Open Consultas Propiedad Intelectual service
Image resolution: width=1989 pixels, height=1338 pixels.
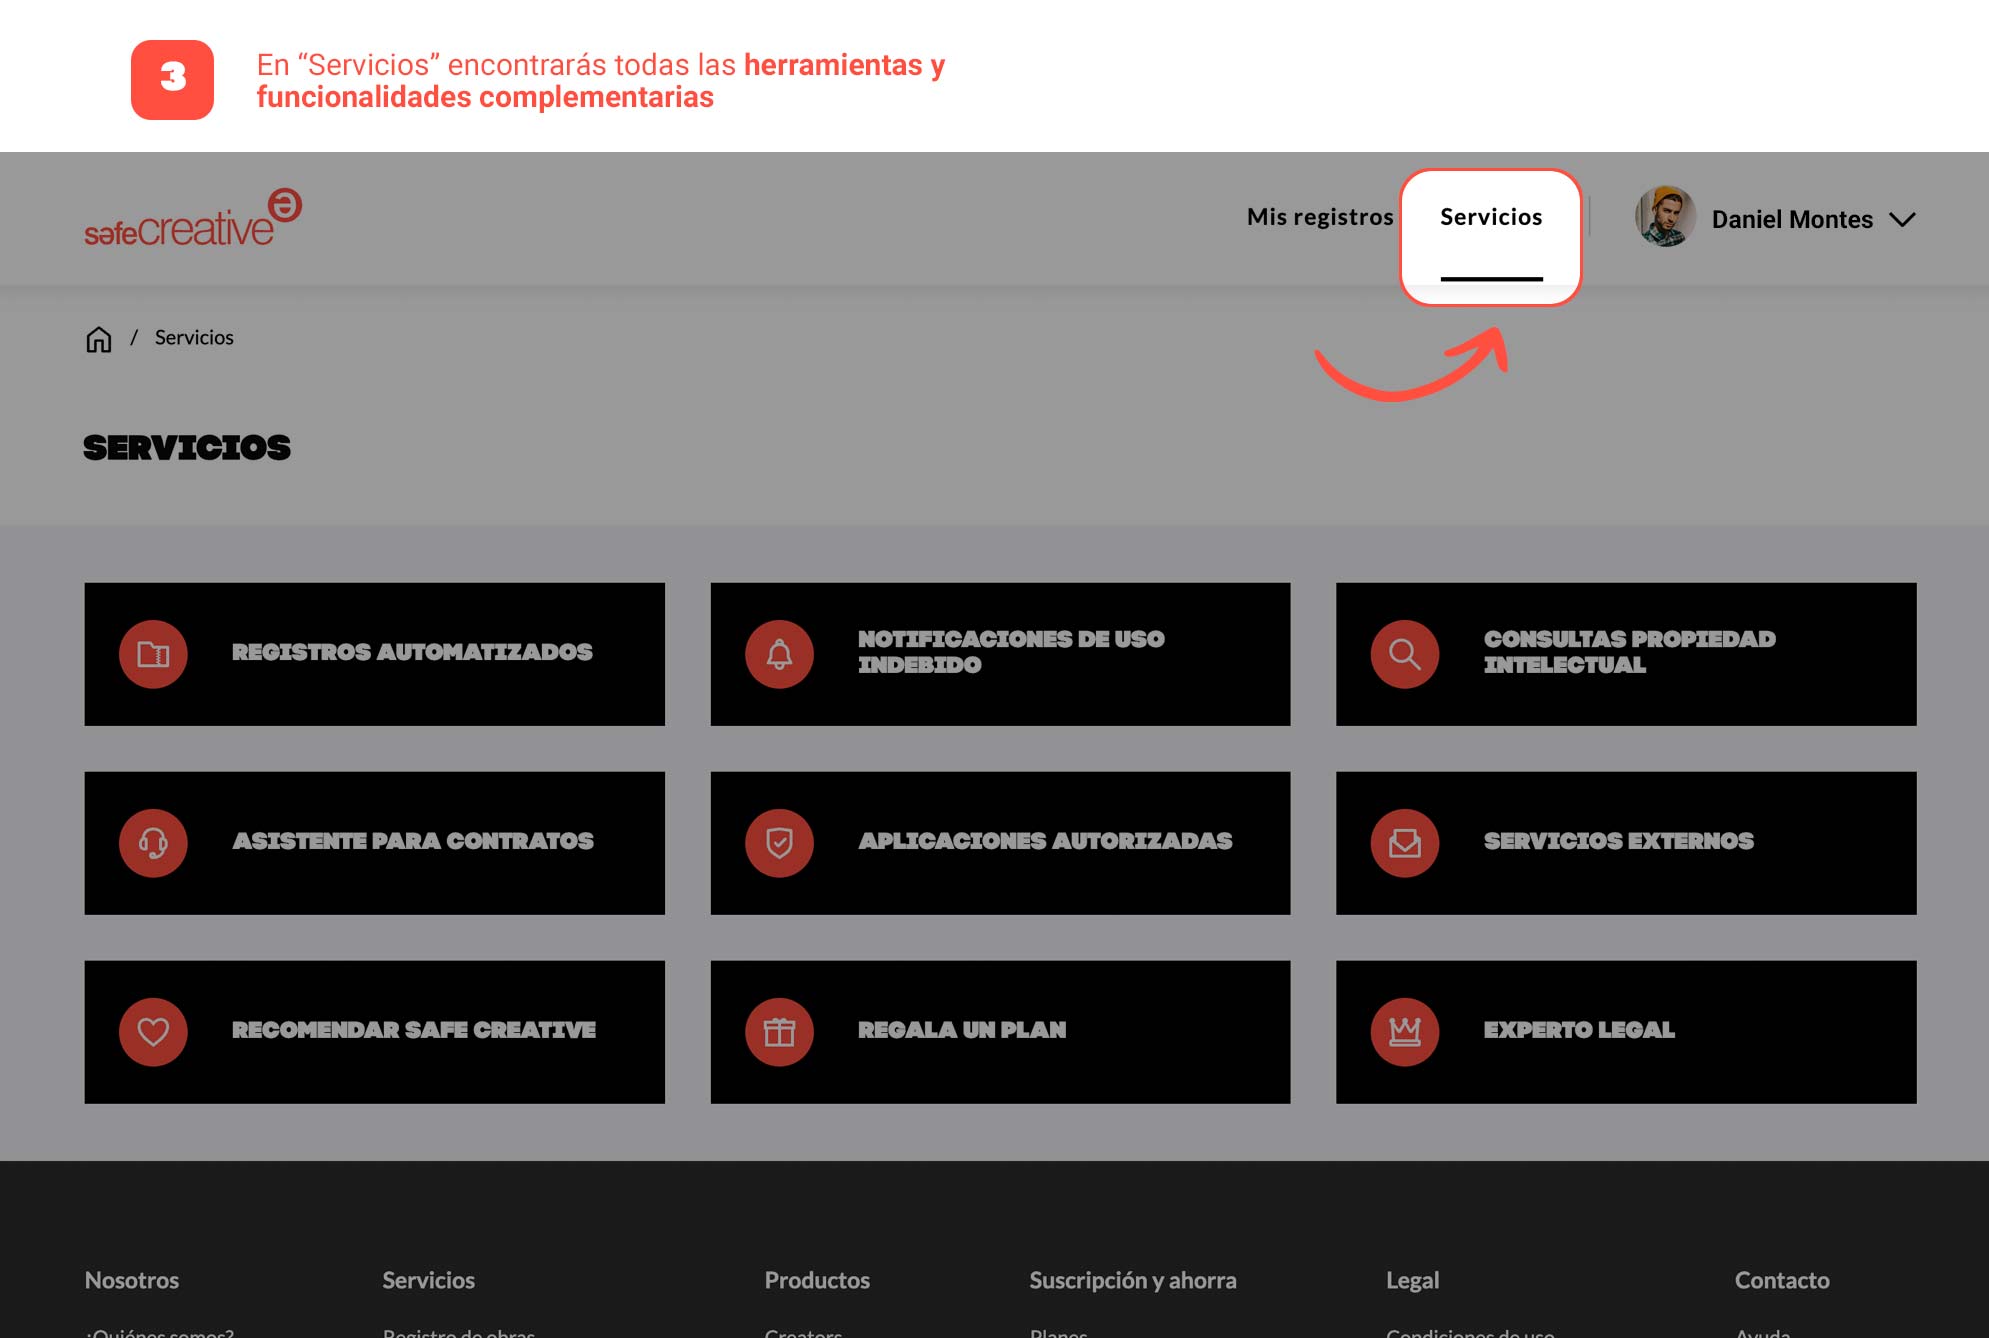click(x=1626, y=654)
